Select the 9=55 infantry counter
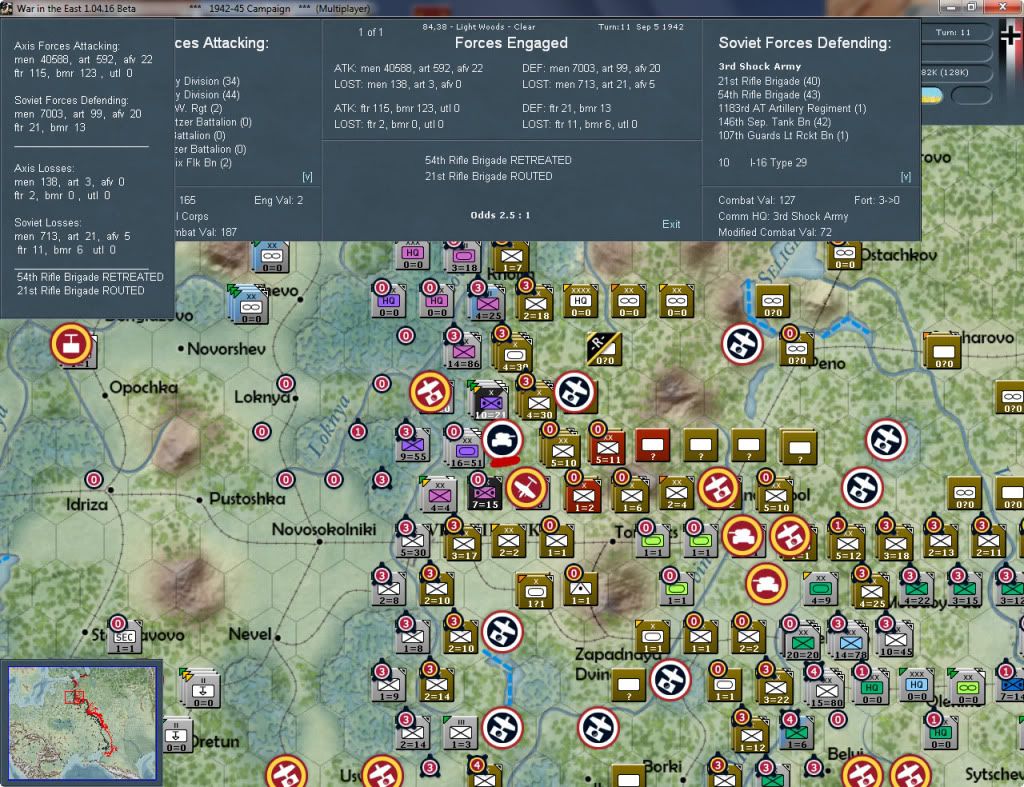 412,447
